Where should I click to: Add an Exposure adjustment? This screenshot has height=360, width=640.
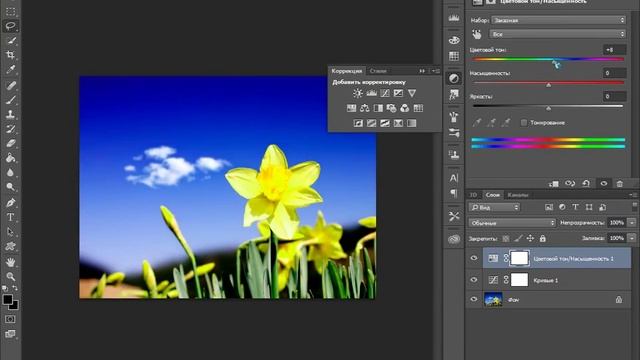(398, 93)
